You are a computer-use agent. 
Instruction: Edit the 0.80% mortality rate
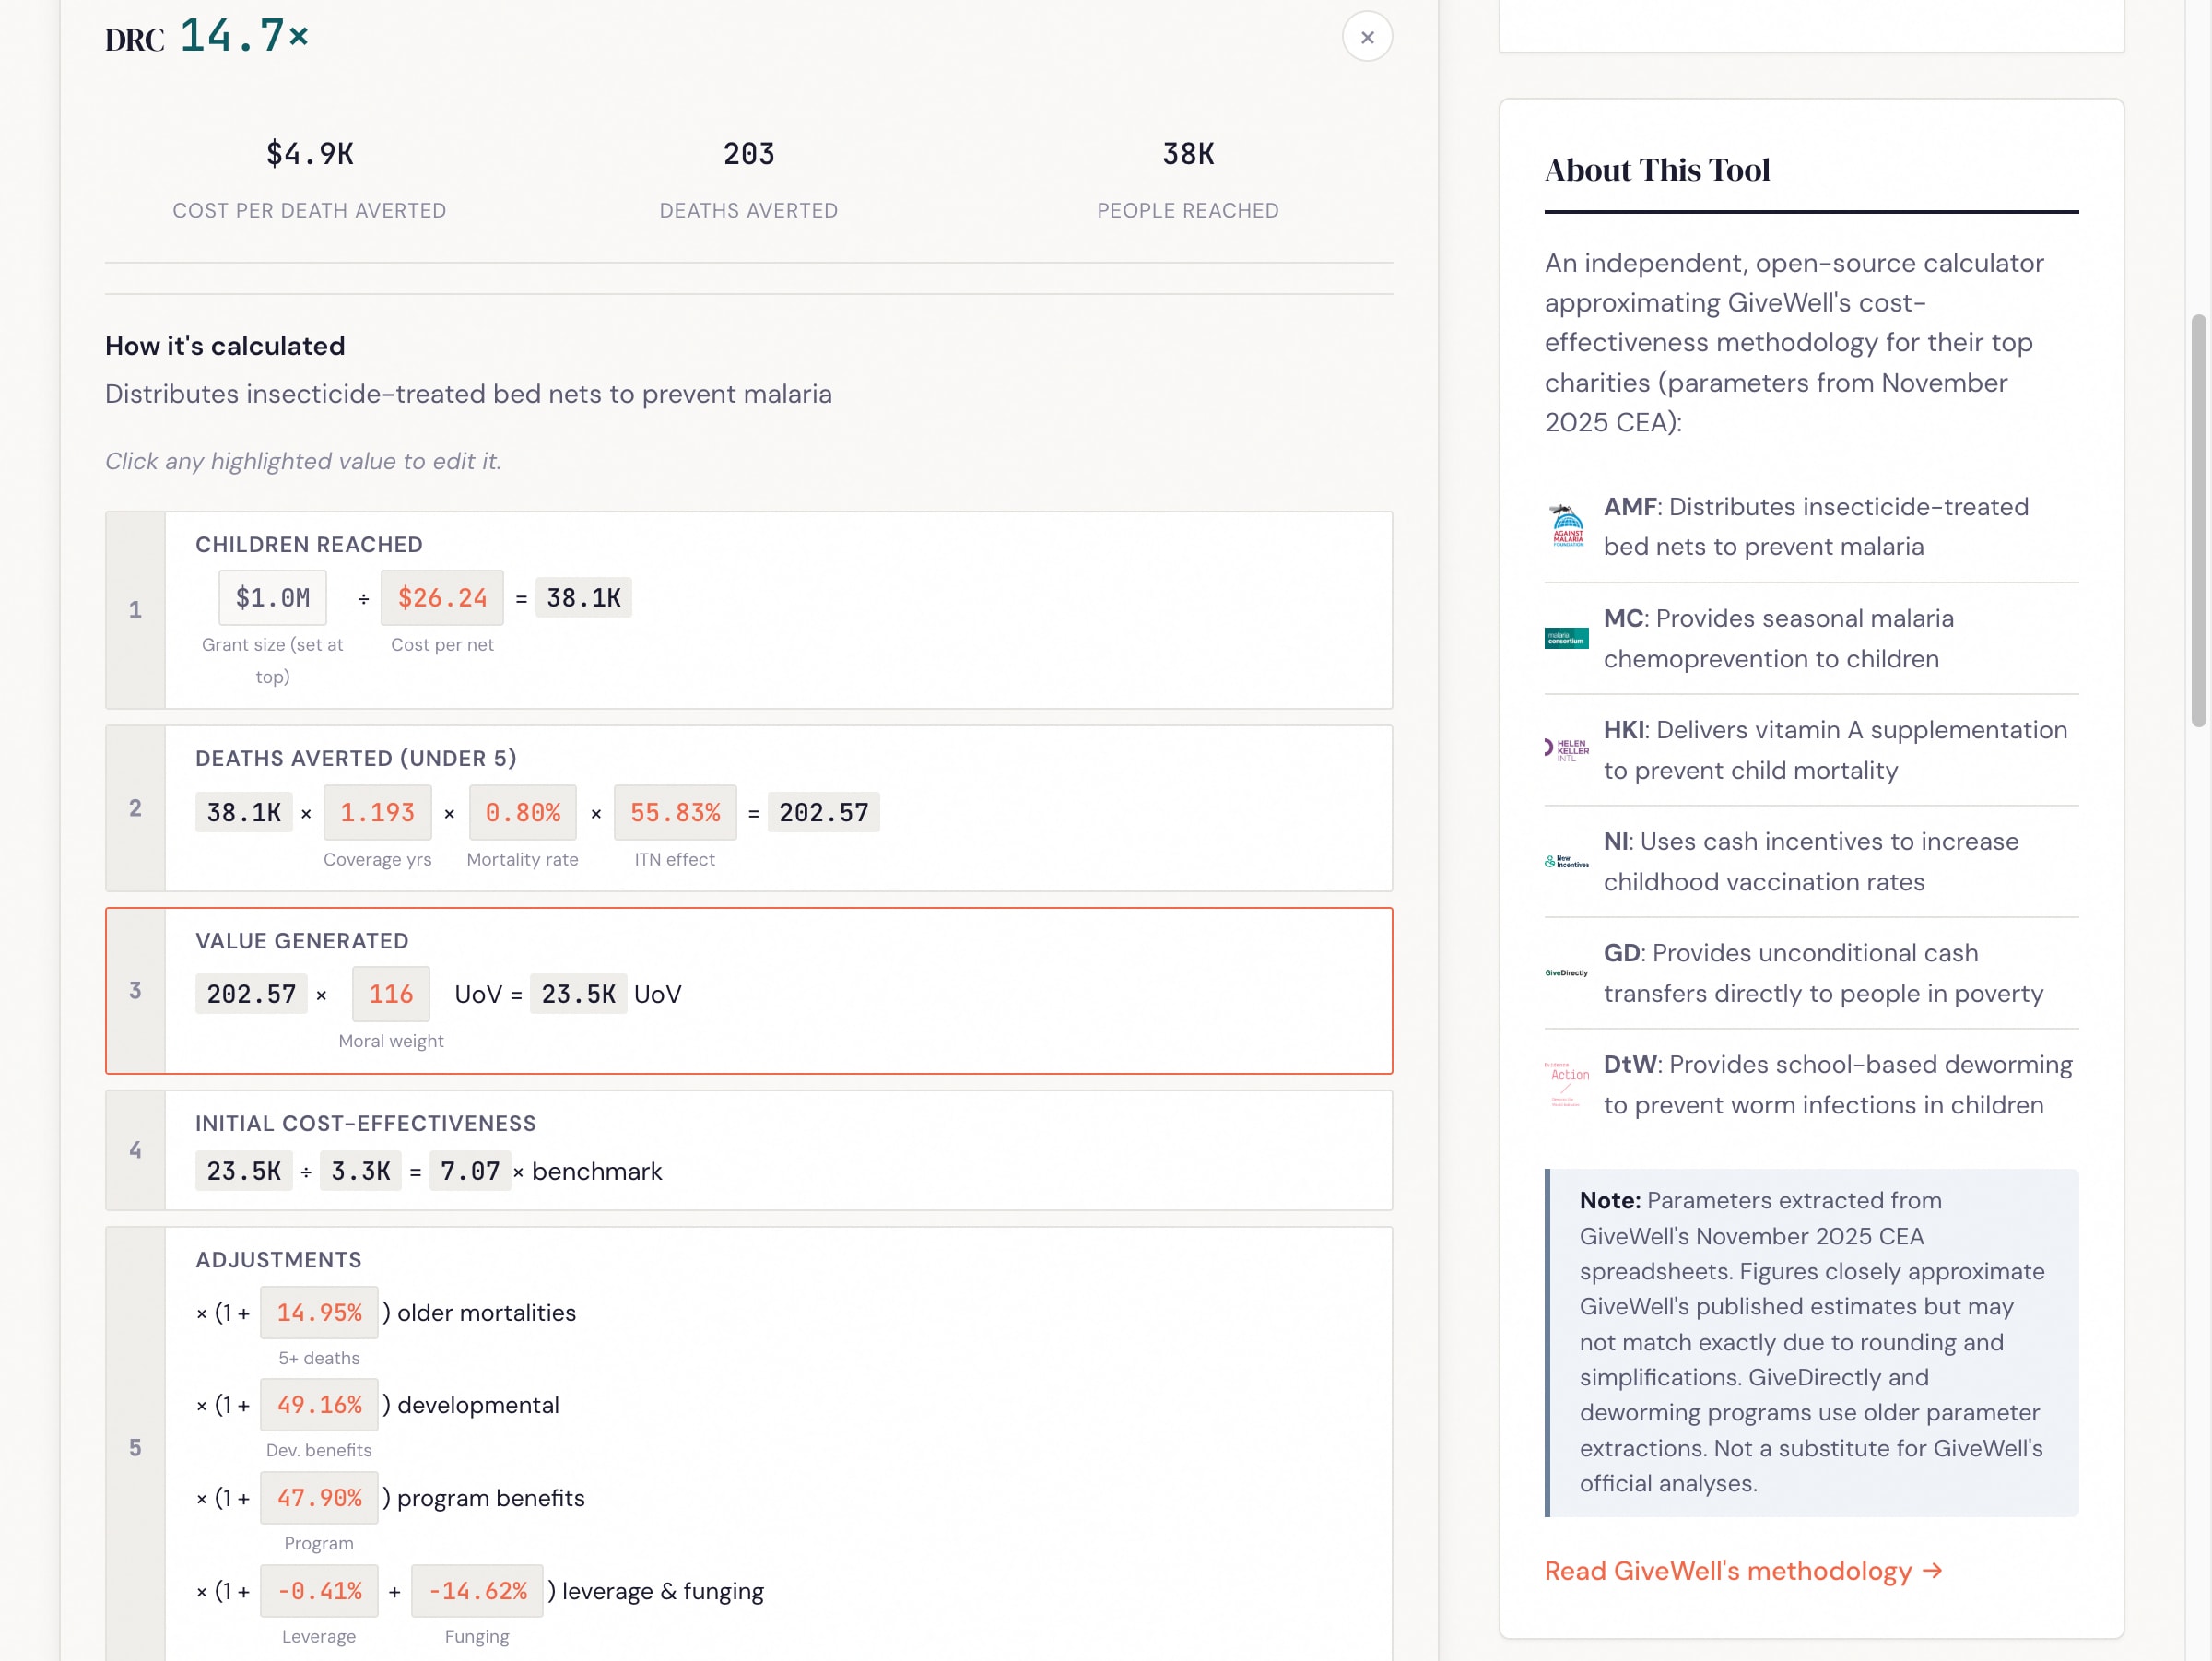(523, 813)
